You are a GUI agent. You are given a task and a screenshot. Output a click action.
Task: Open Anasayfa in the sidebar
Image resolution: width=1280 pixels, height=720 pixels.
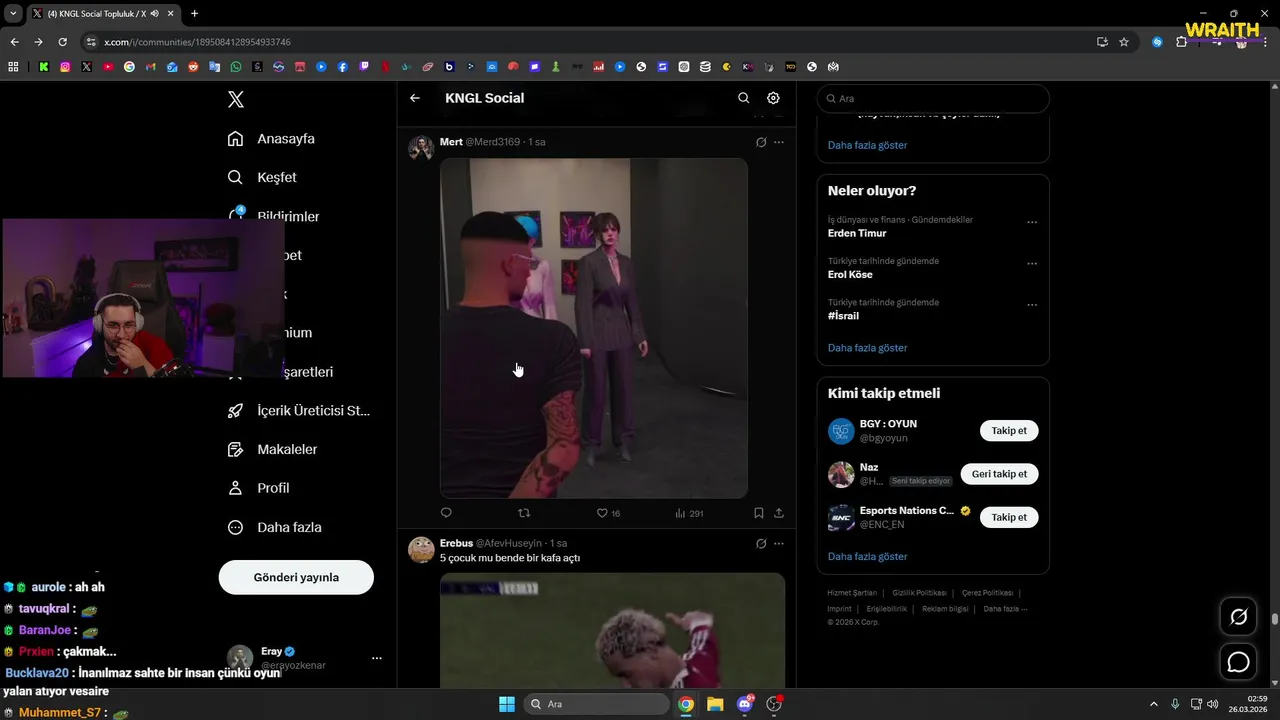click(x=271, y=139)
